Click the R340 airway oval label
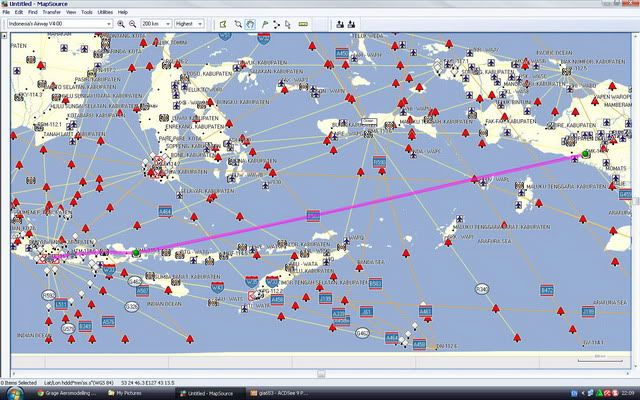This screenshot has height=400, width=640. tap(482, 289)
